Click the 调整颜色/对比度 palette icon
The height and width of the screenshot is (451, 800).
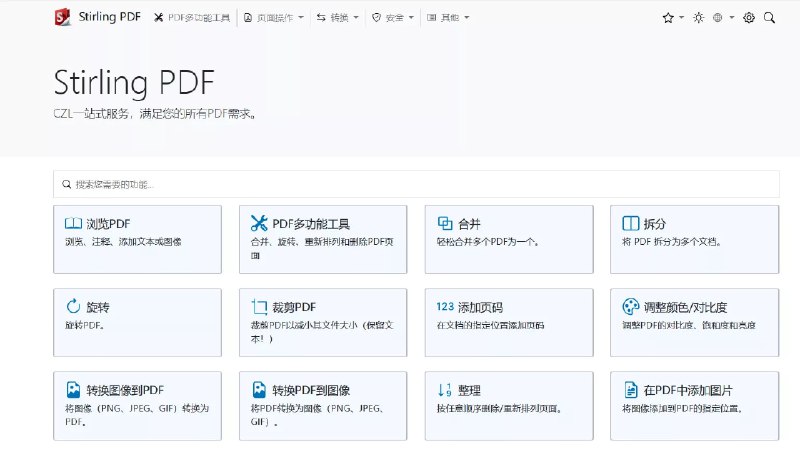point(631,307)
